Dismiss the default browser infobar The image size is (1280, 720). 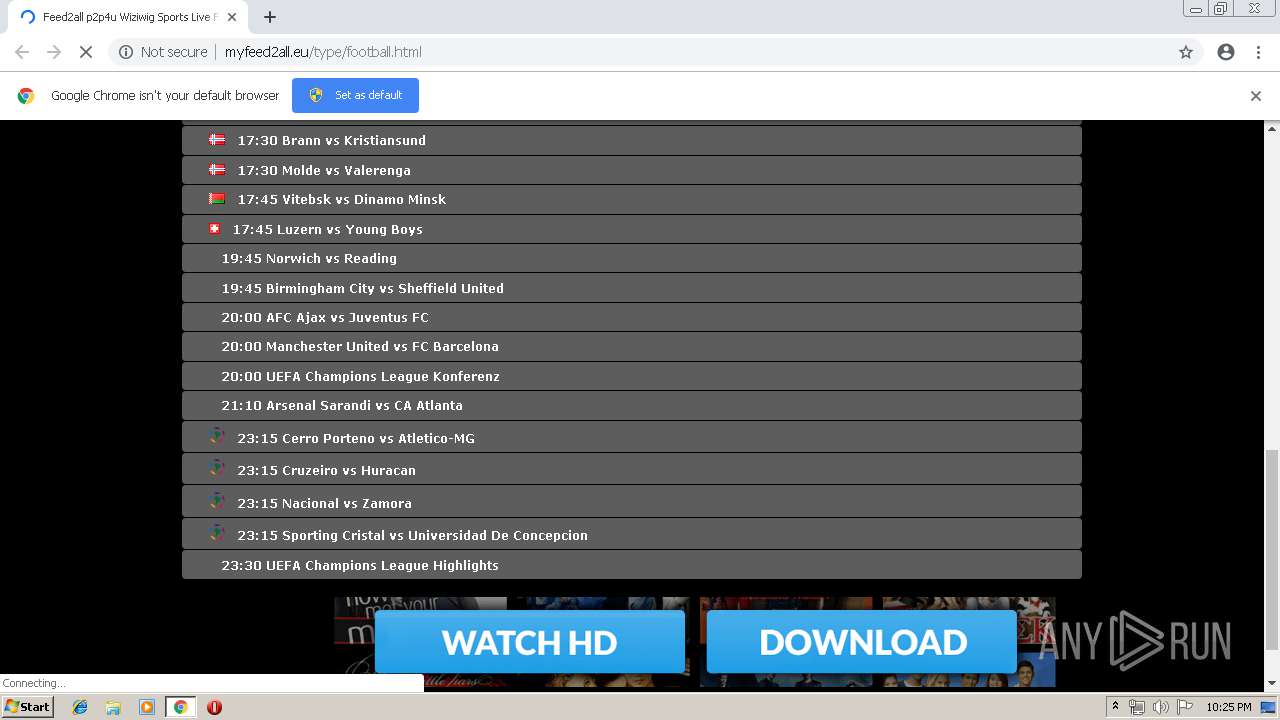pyautogui.click(x=1256, y=96)
